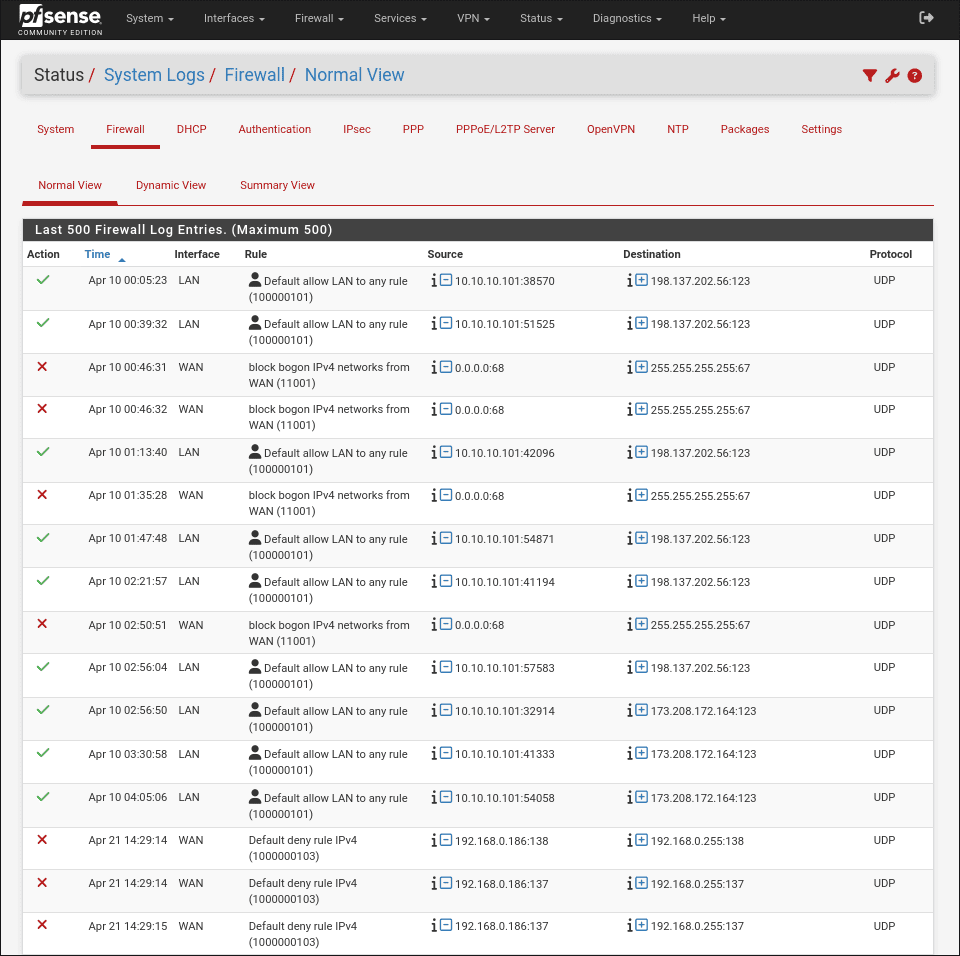Click minus icon beside source 10.10.10.101:51525
This screenshot has width=960, height=956.
pos(446,323)
